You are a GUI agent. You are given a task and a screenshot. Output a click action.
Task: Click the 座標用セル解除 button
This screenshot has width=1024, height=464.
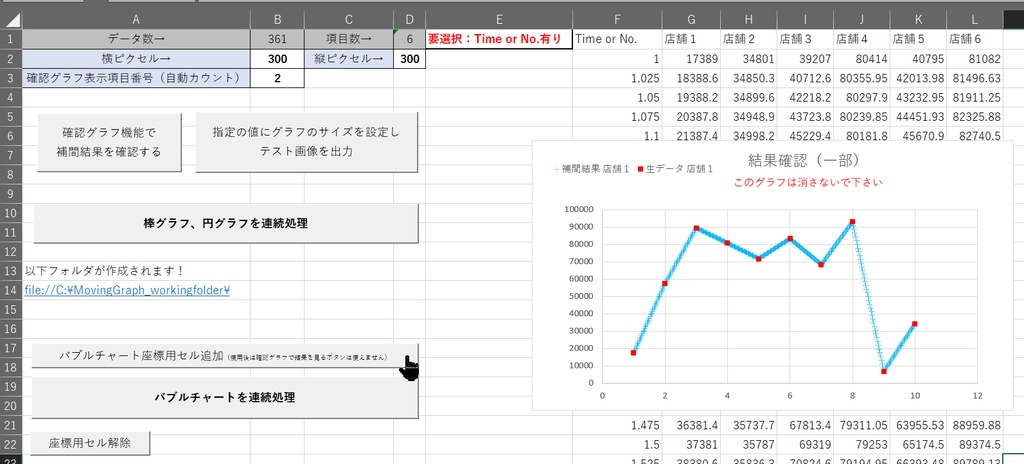[90, 443]
